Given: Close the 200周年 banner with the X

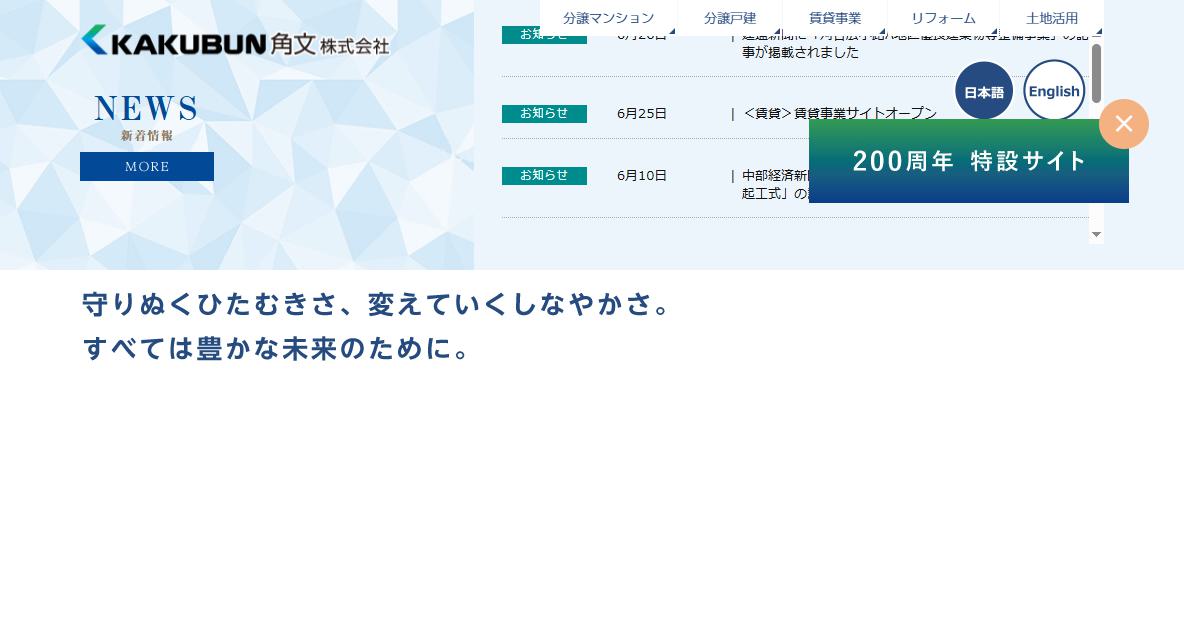Looking at the screenshot, I should click(x=1124, y=124).
